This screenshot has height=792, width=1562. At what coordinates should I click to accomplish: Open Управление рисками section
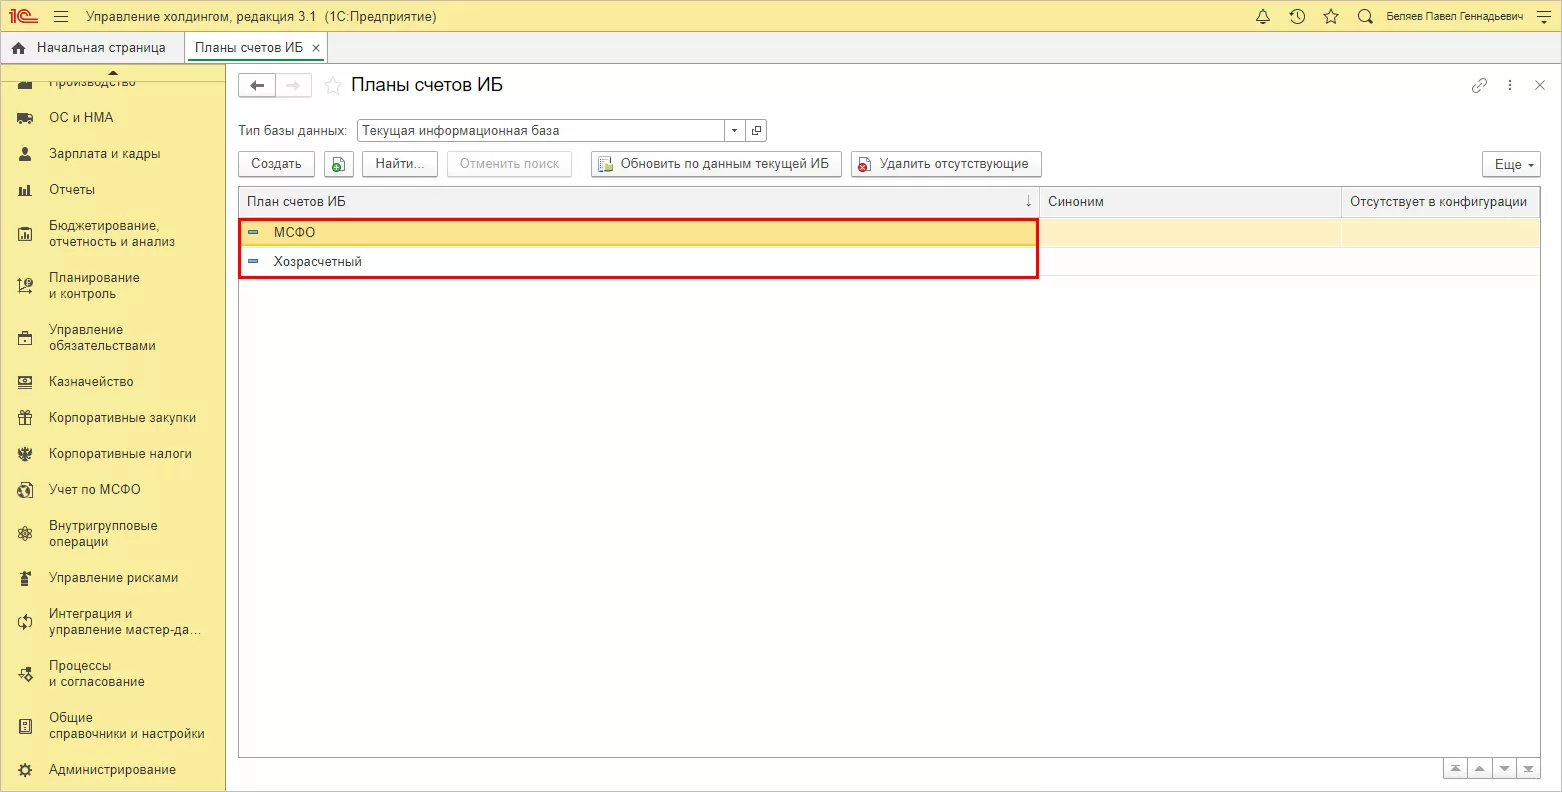[112, 578]
